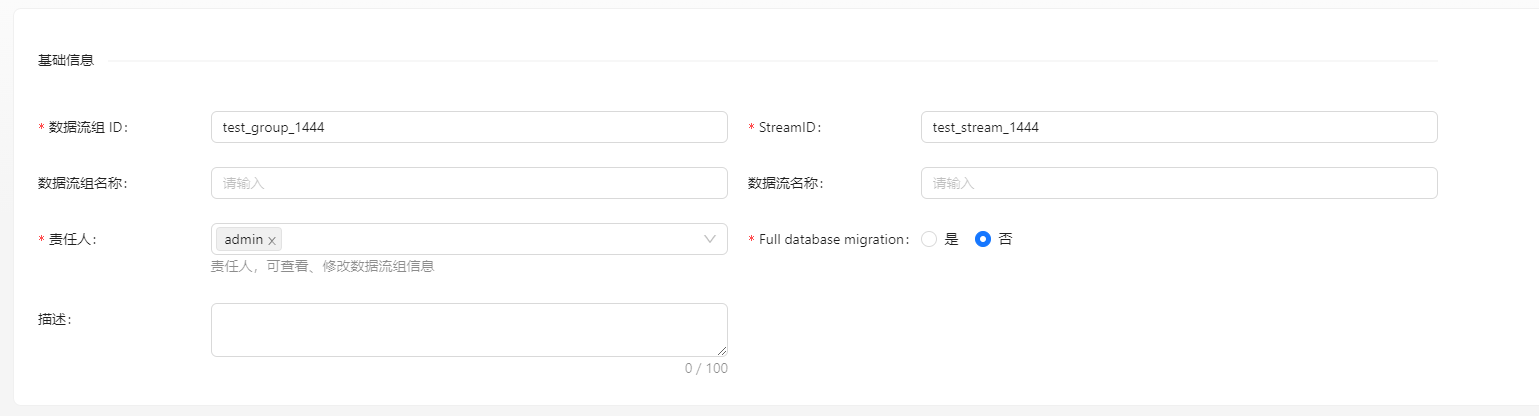
Task: Click the empty 数据流名称 input
Action: tap(1178, 183)
